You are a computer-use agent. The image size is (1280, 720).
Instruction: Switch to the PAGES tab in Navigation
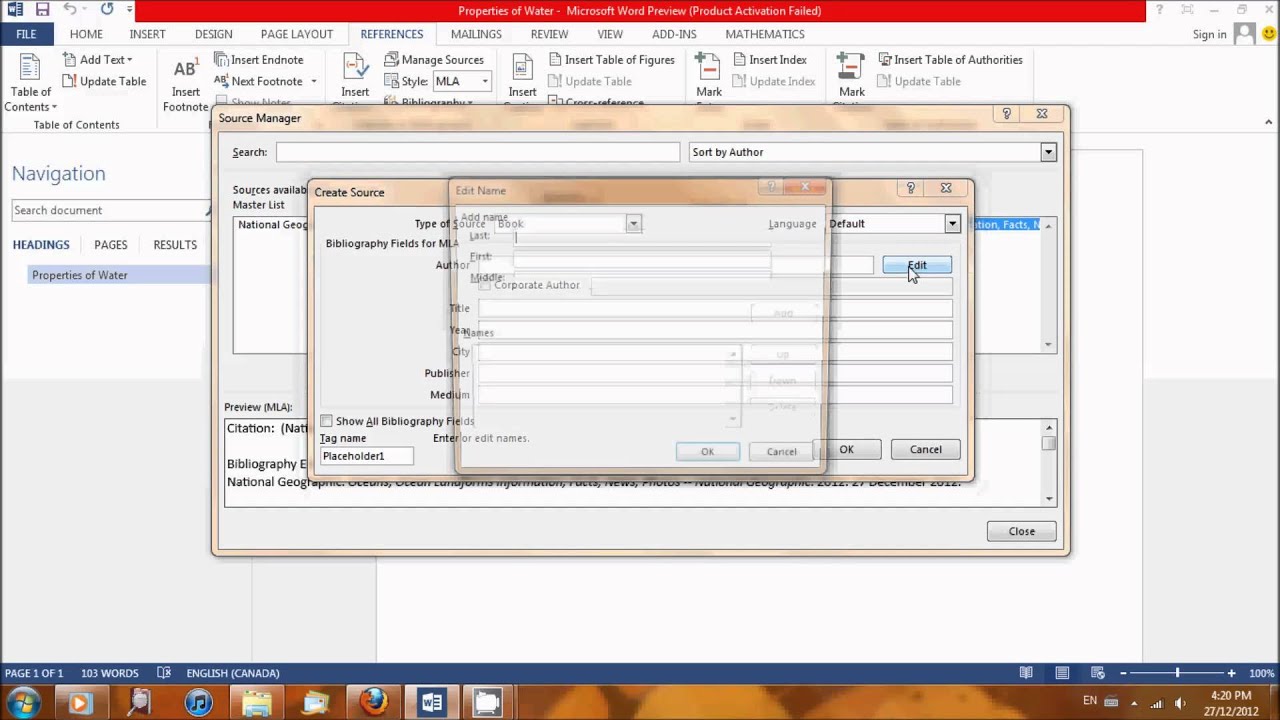coord(110,244)
